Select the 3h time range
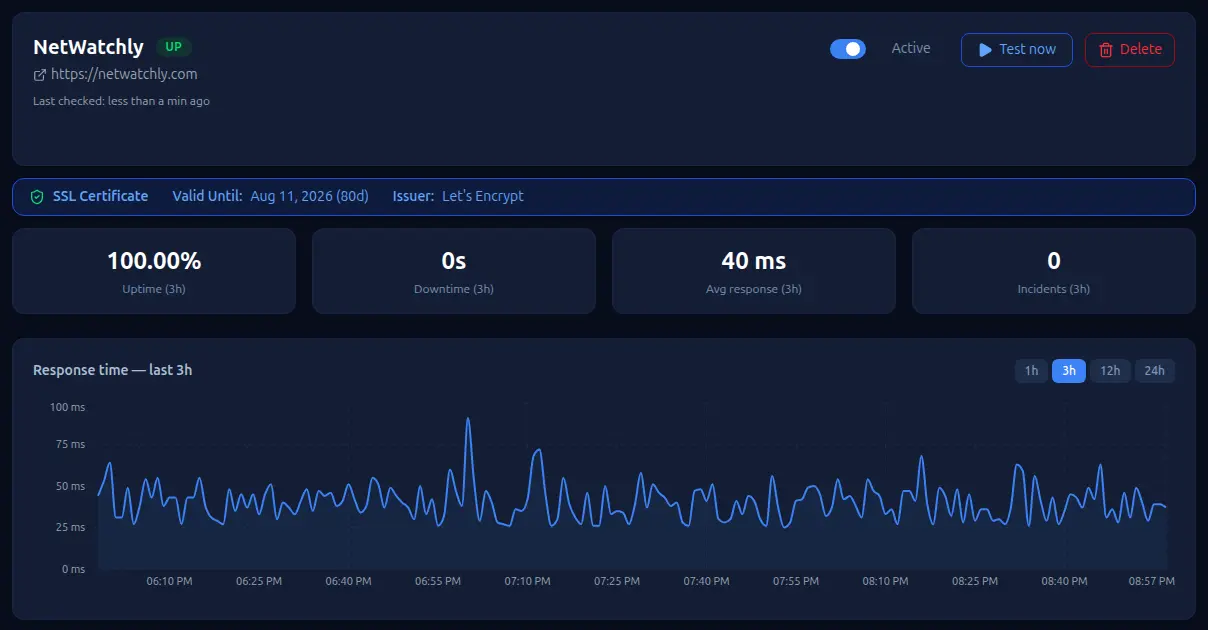 1069,371
